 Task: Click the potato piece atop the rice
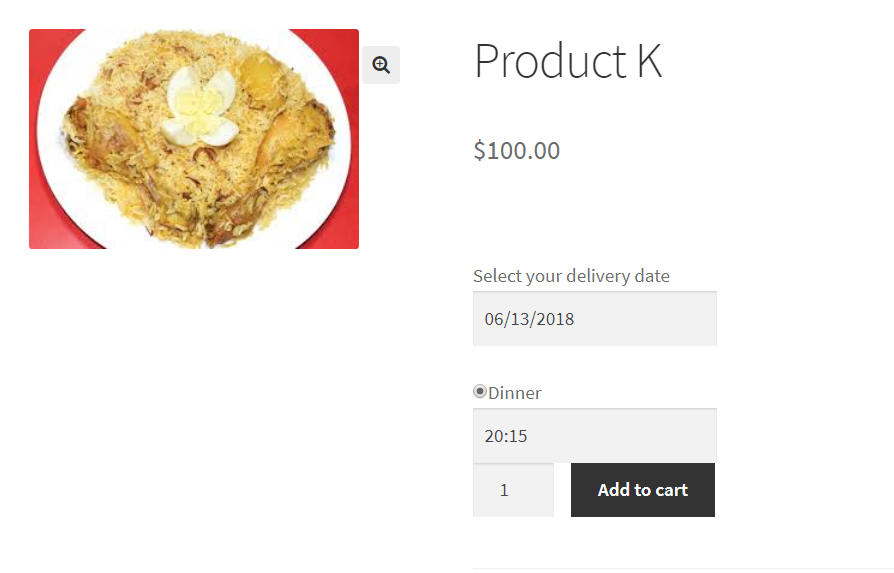point(263,78)
